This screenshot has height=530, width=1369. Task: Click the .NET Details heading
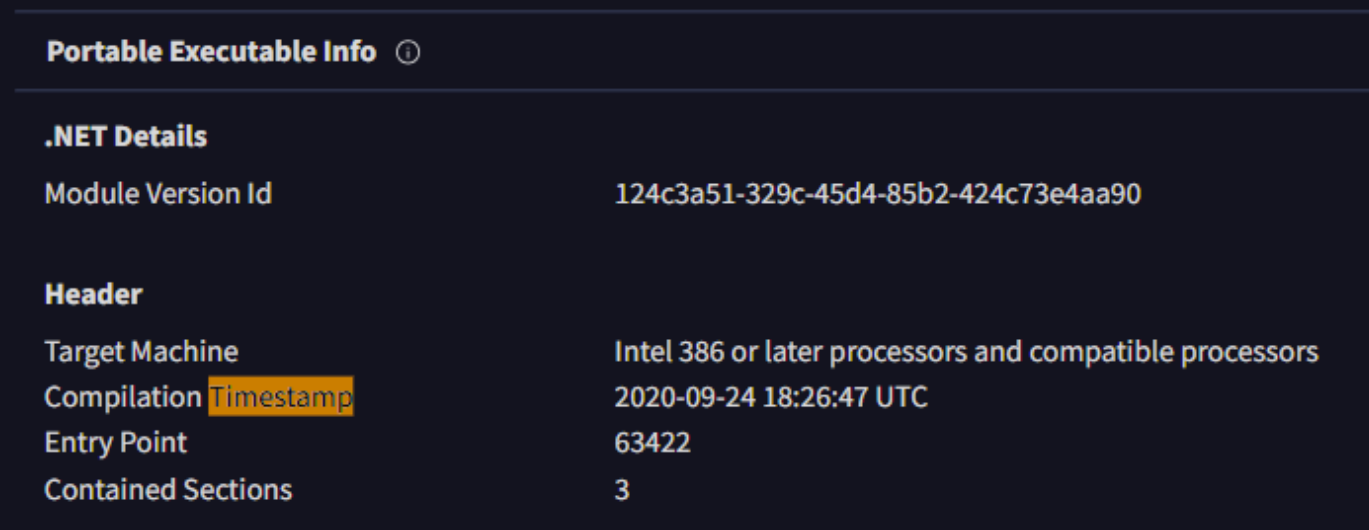(x=126, y=136)
